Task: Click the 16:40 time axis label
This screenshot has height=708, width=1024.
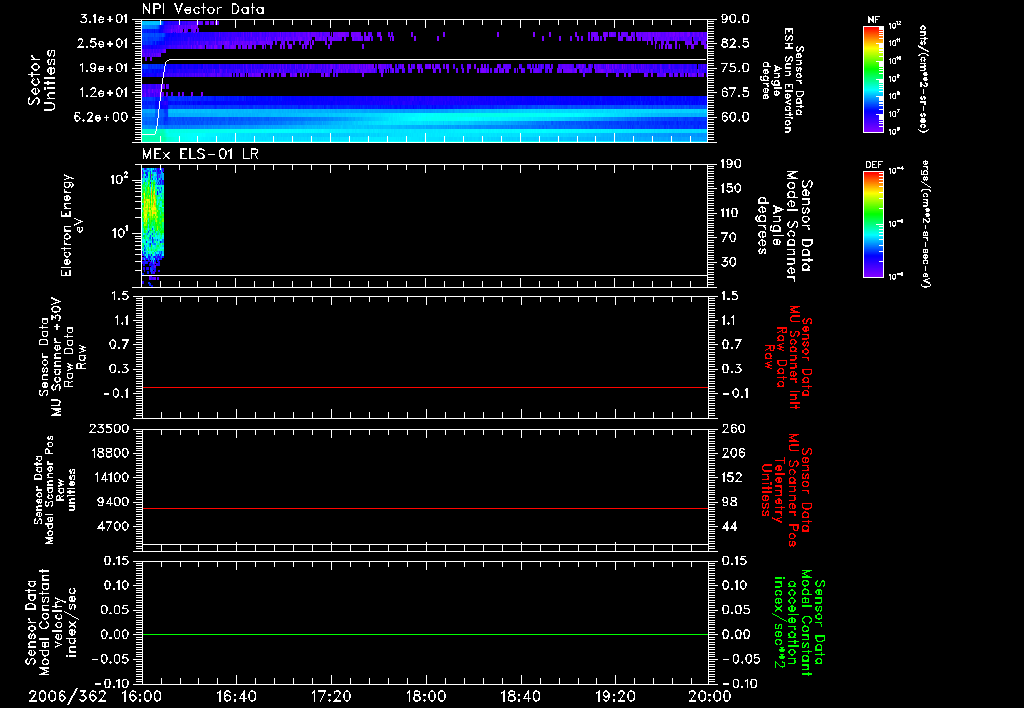Action: click(x=236, y=696)
